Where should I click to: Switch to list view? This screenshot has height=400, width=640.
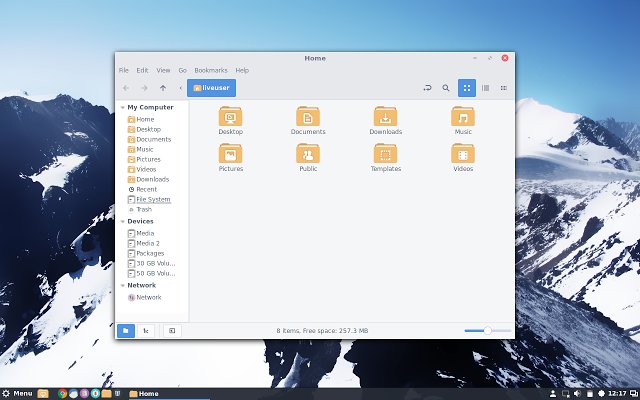click(x=485, y=88)
